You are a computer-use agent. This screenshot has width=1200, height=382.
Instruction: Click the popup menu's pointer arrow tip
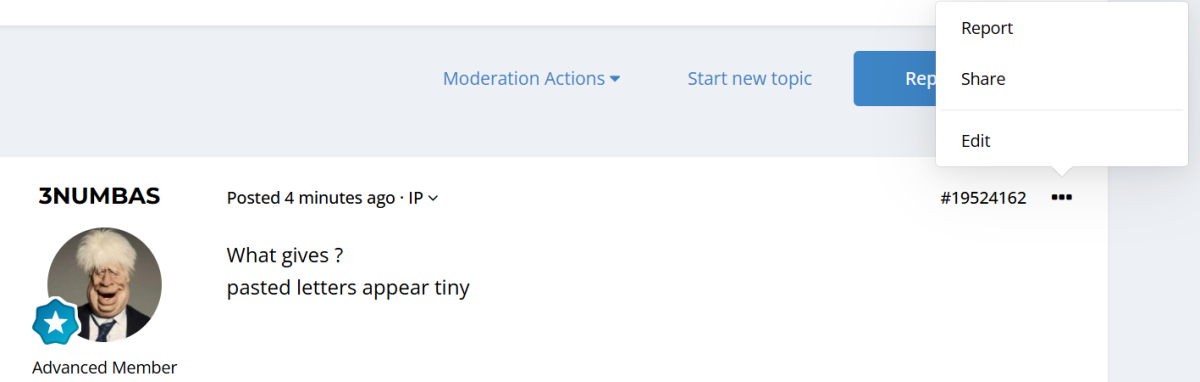tap(1062, 172)
